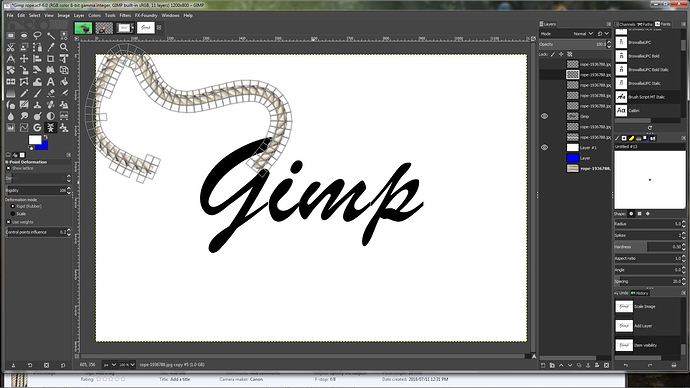The height and width of the screenshot is (388, 690).
Task: Select the Move tool
Action: coord(24,59)
